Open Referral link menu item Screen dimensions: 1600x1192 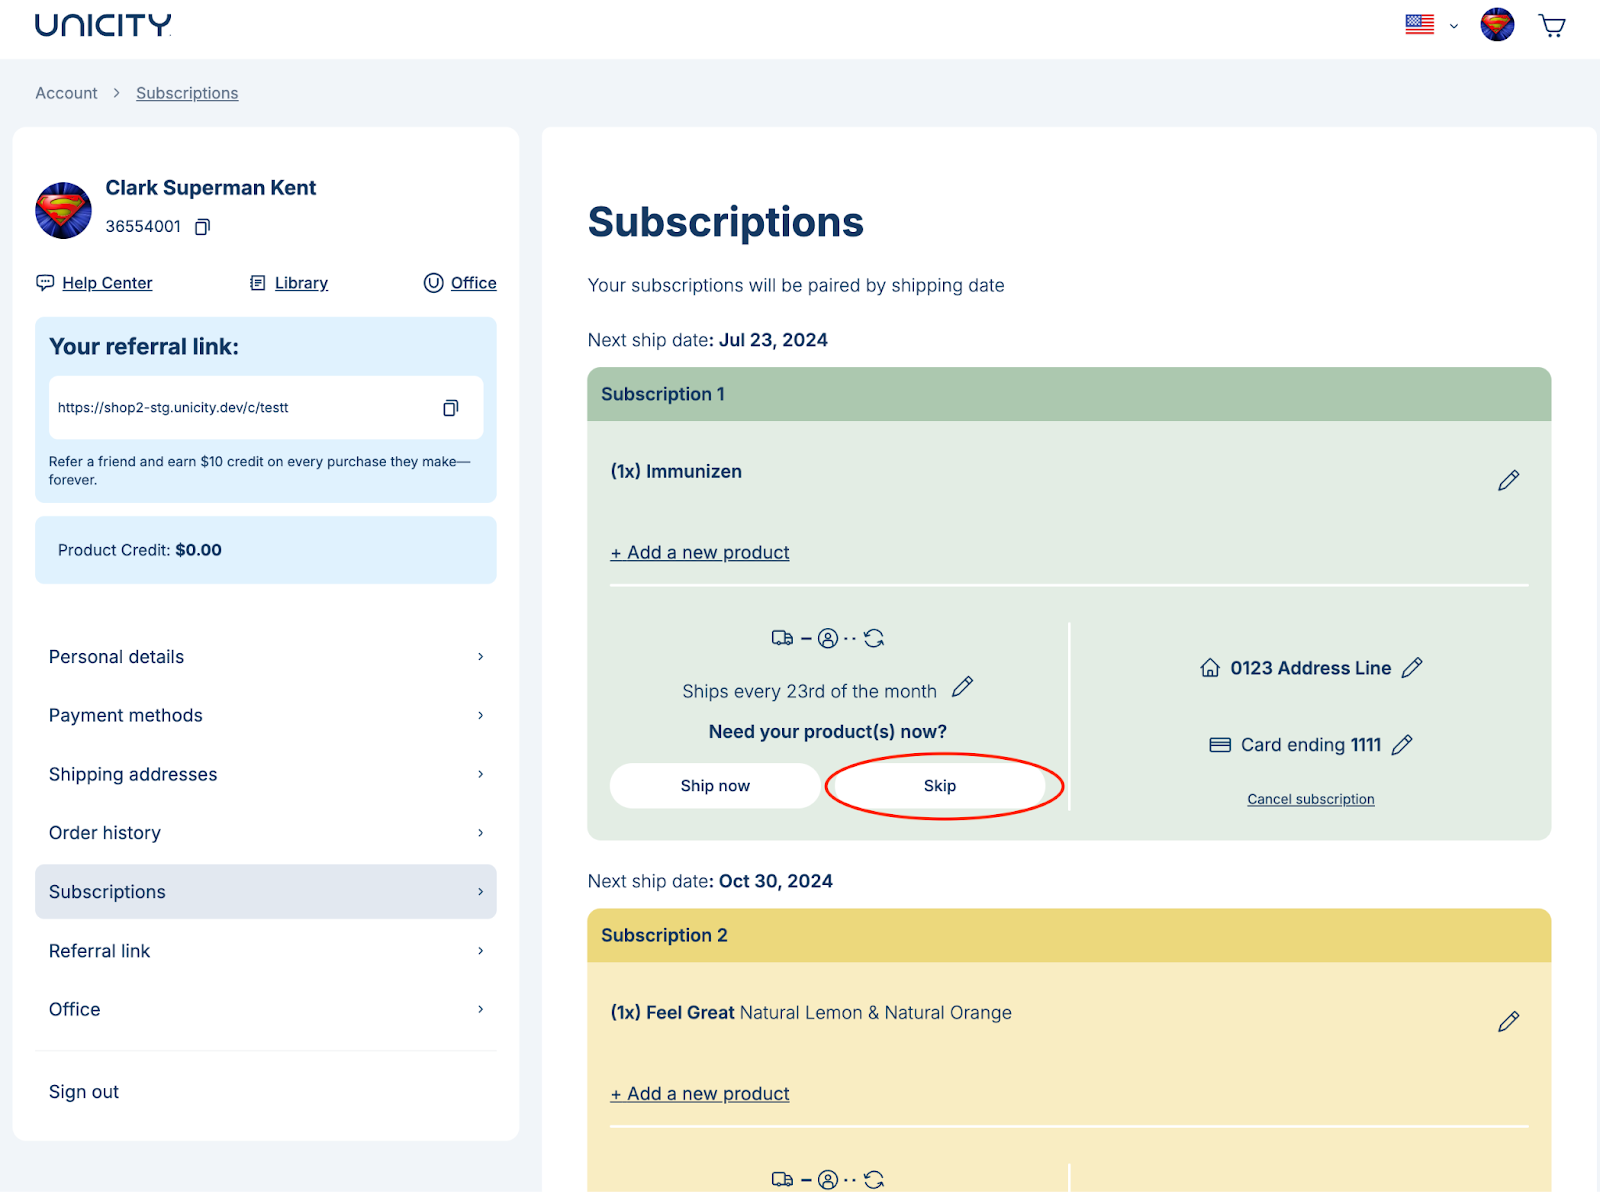[x=266, y=951]
